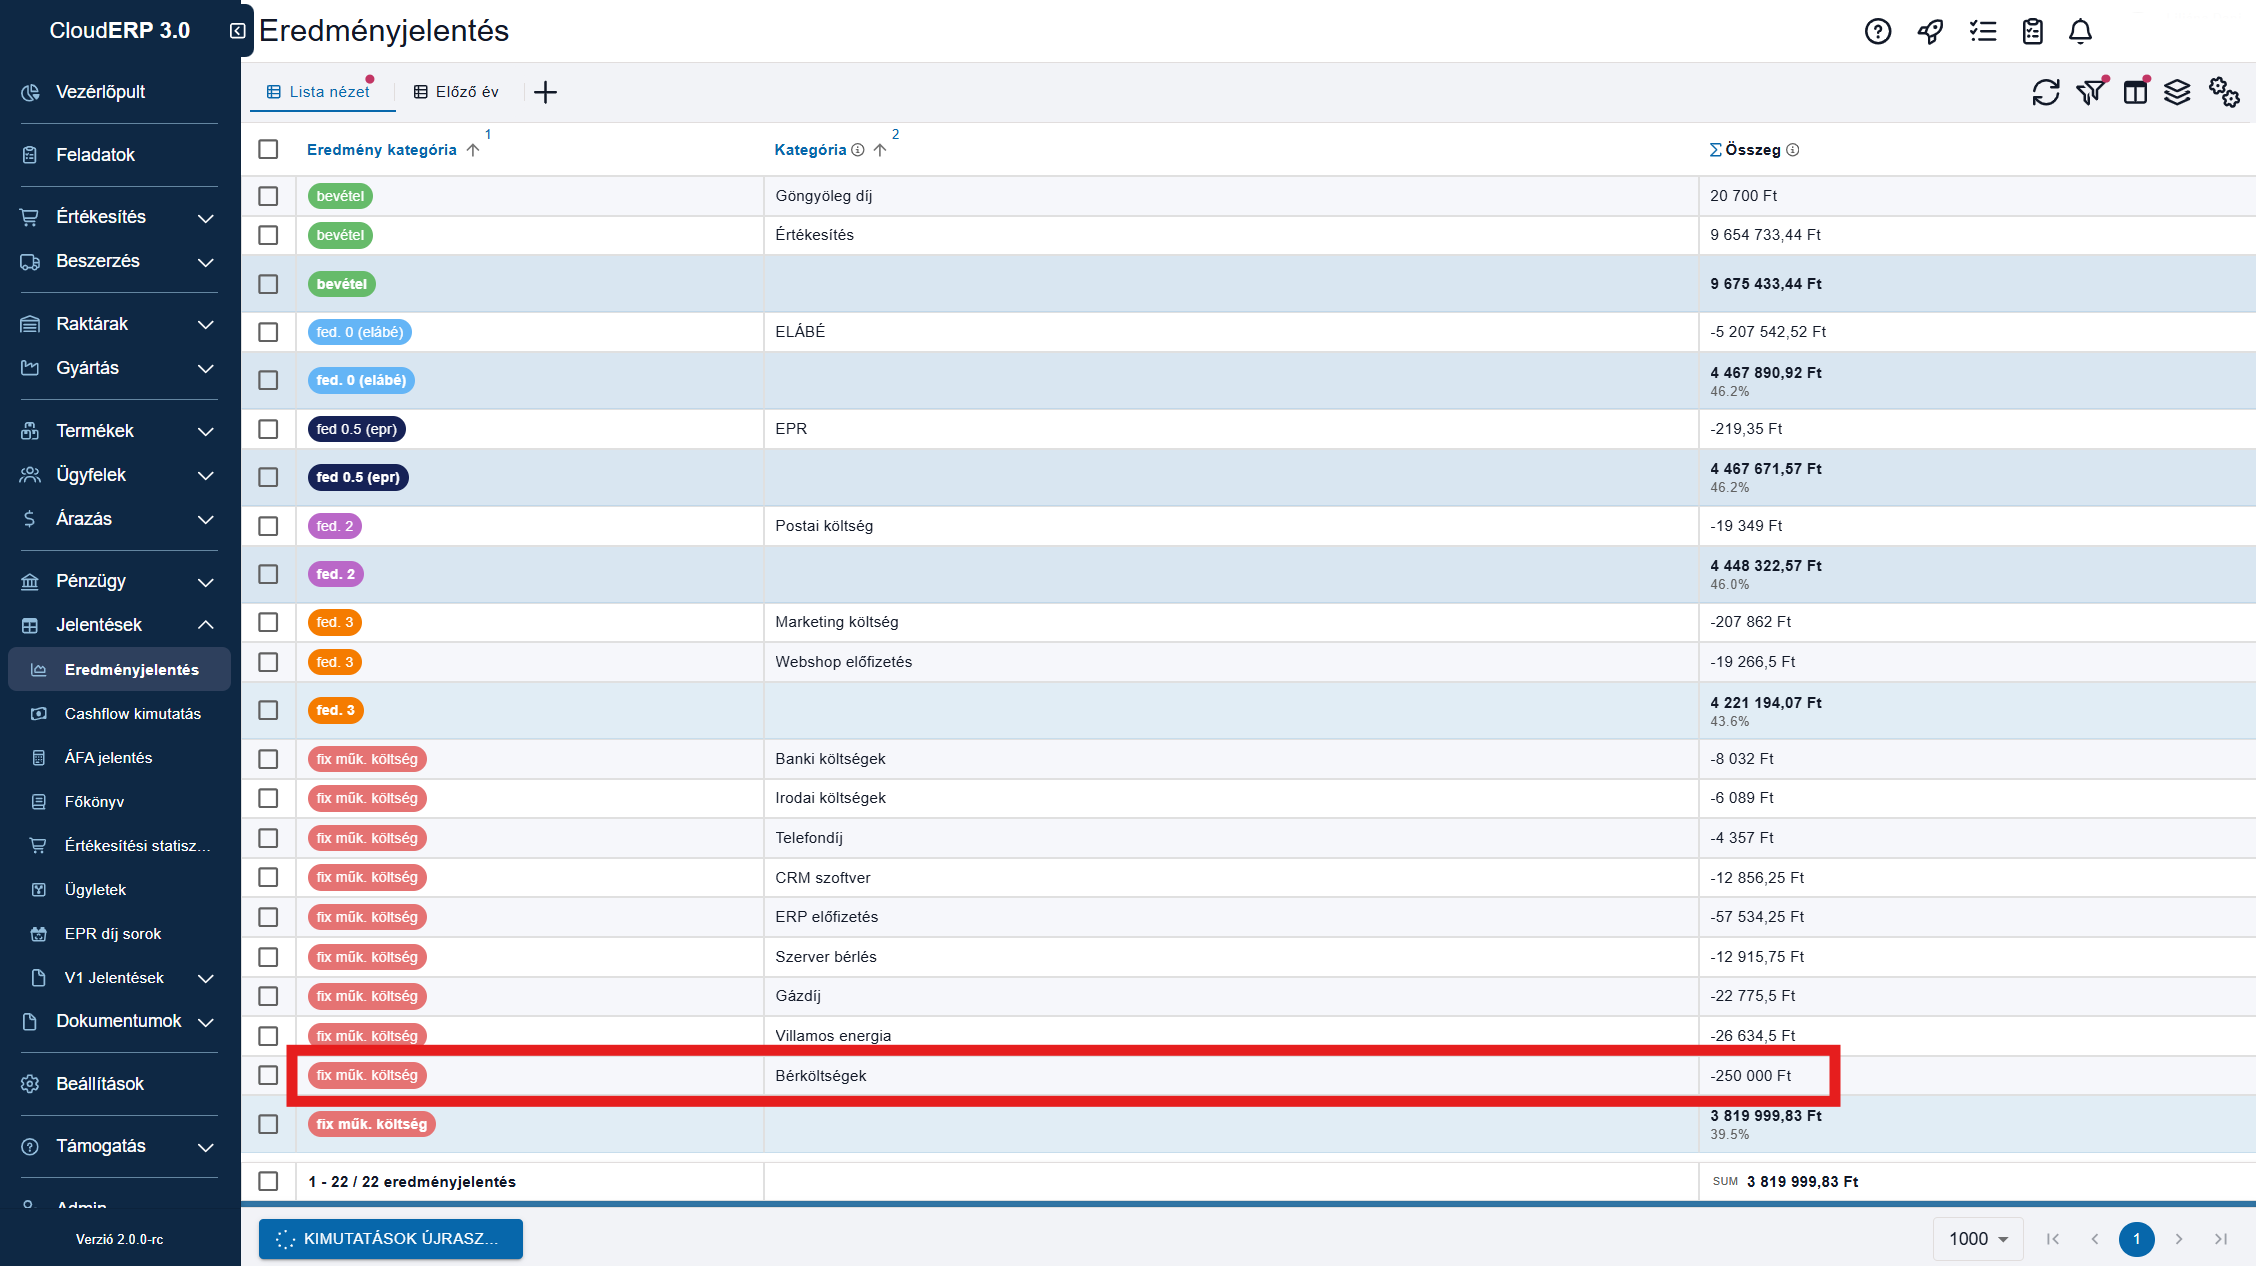Collapse the sidebar with arrow icon
Screen dimensions: 2256x1266
click(237, 31)
